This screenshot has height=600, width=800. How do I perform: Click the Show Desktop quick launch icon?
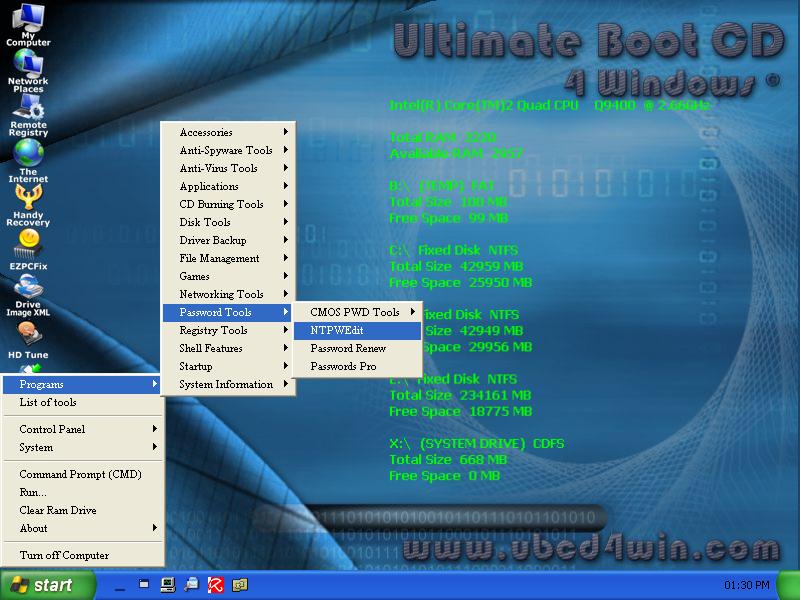(x=120, y=586)
